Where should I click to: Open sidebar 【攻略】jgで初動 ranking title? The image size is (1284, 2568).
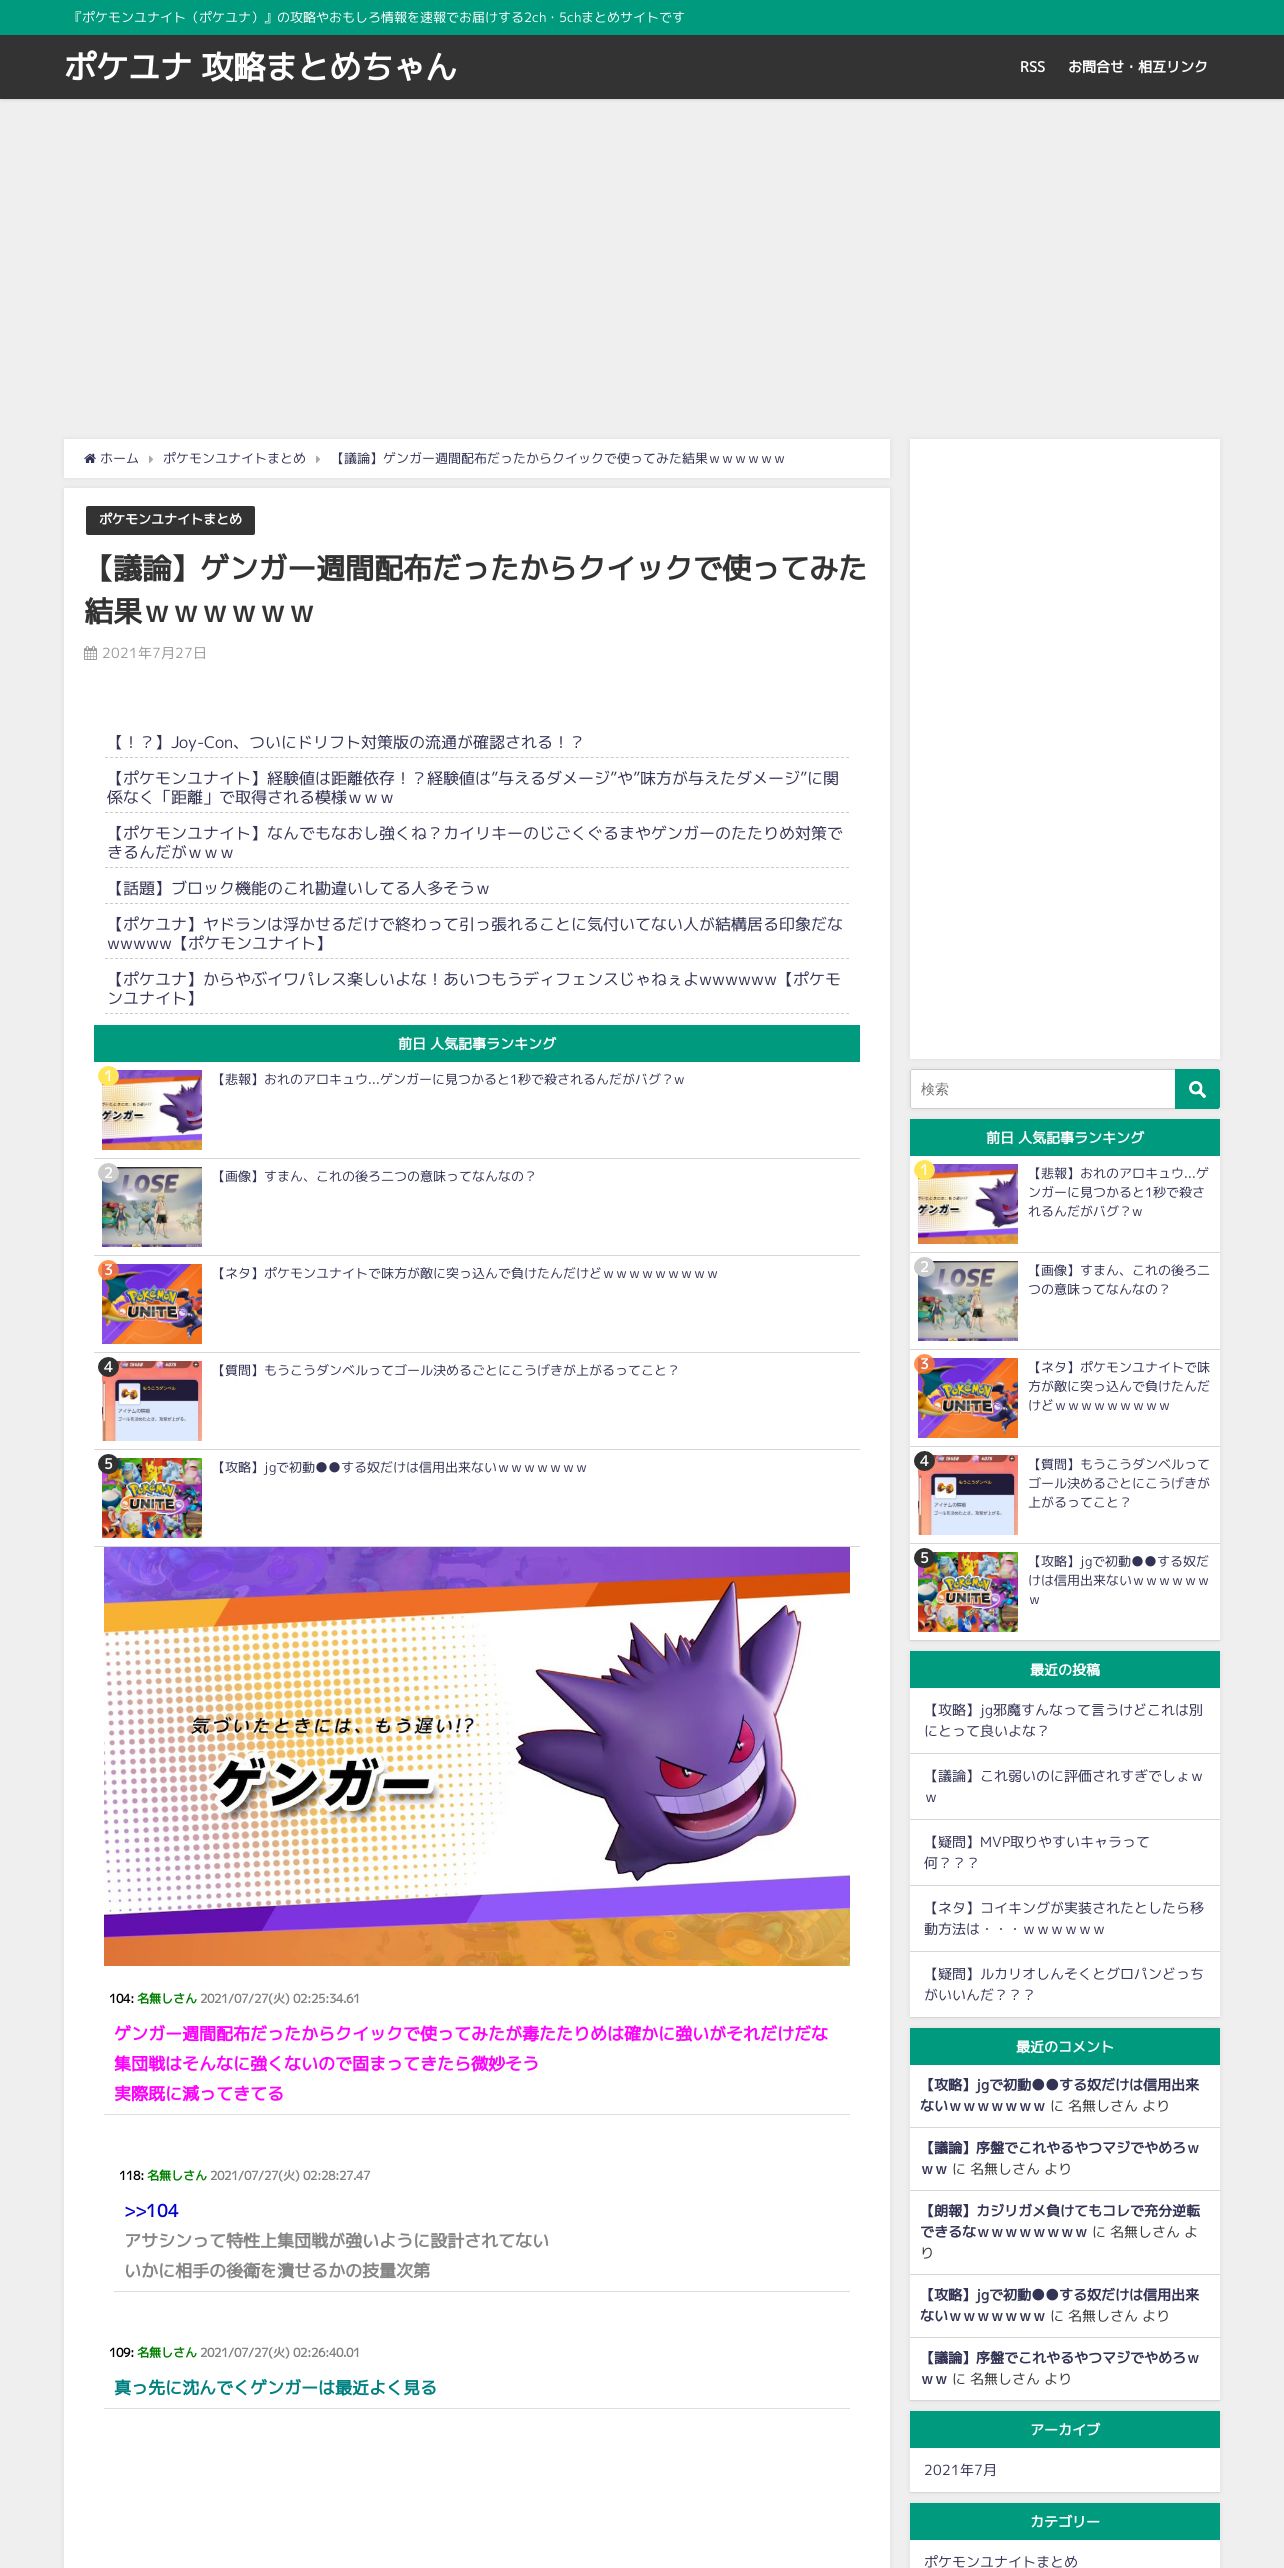click(x=1119, y=1580)
